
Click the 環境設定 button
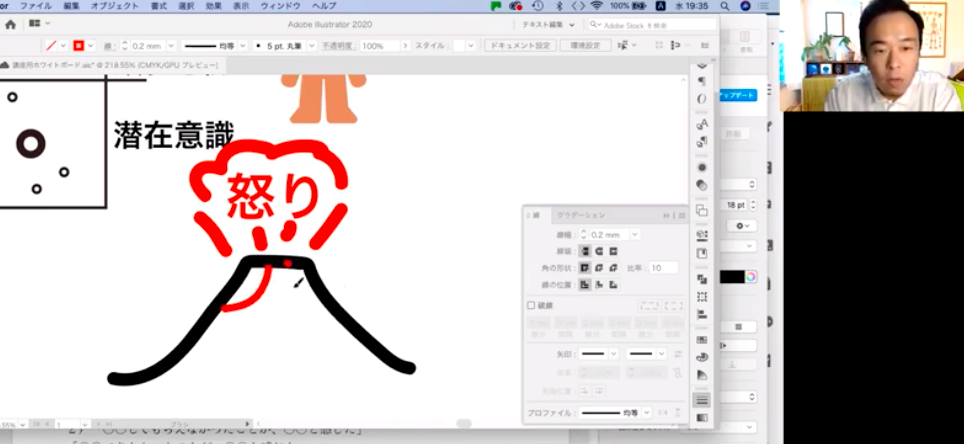tap(584, 46)
